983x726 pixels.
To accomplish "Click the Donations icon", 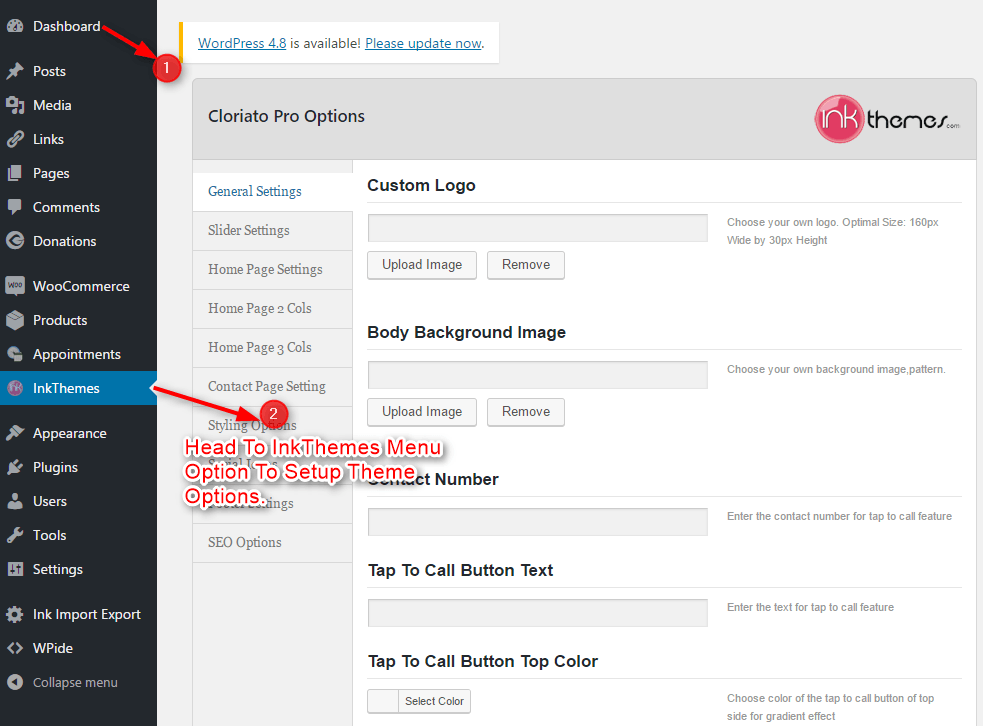I will pos(15,241).
